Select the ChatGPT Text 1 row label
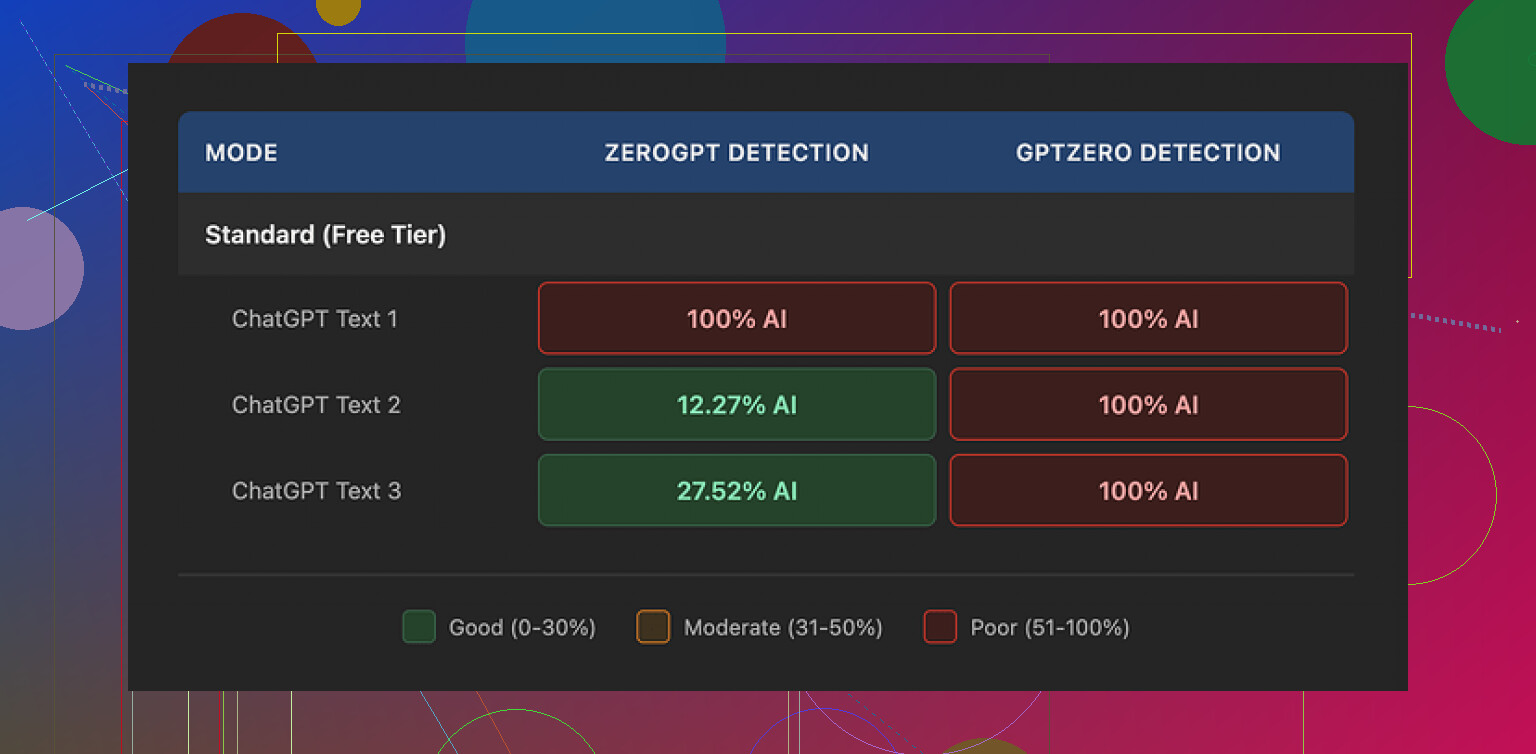1536x754 pixels. tap(315, 319)
